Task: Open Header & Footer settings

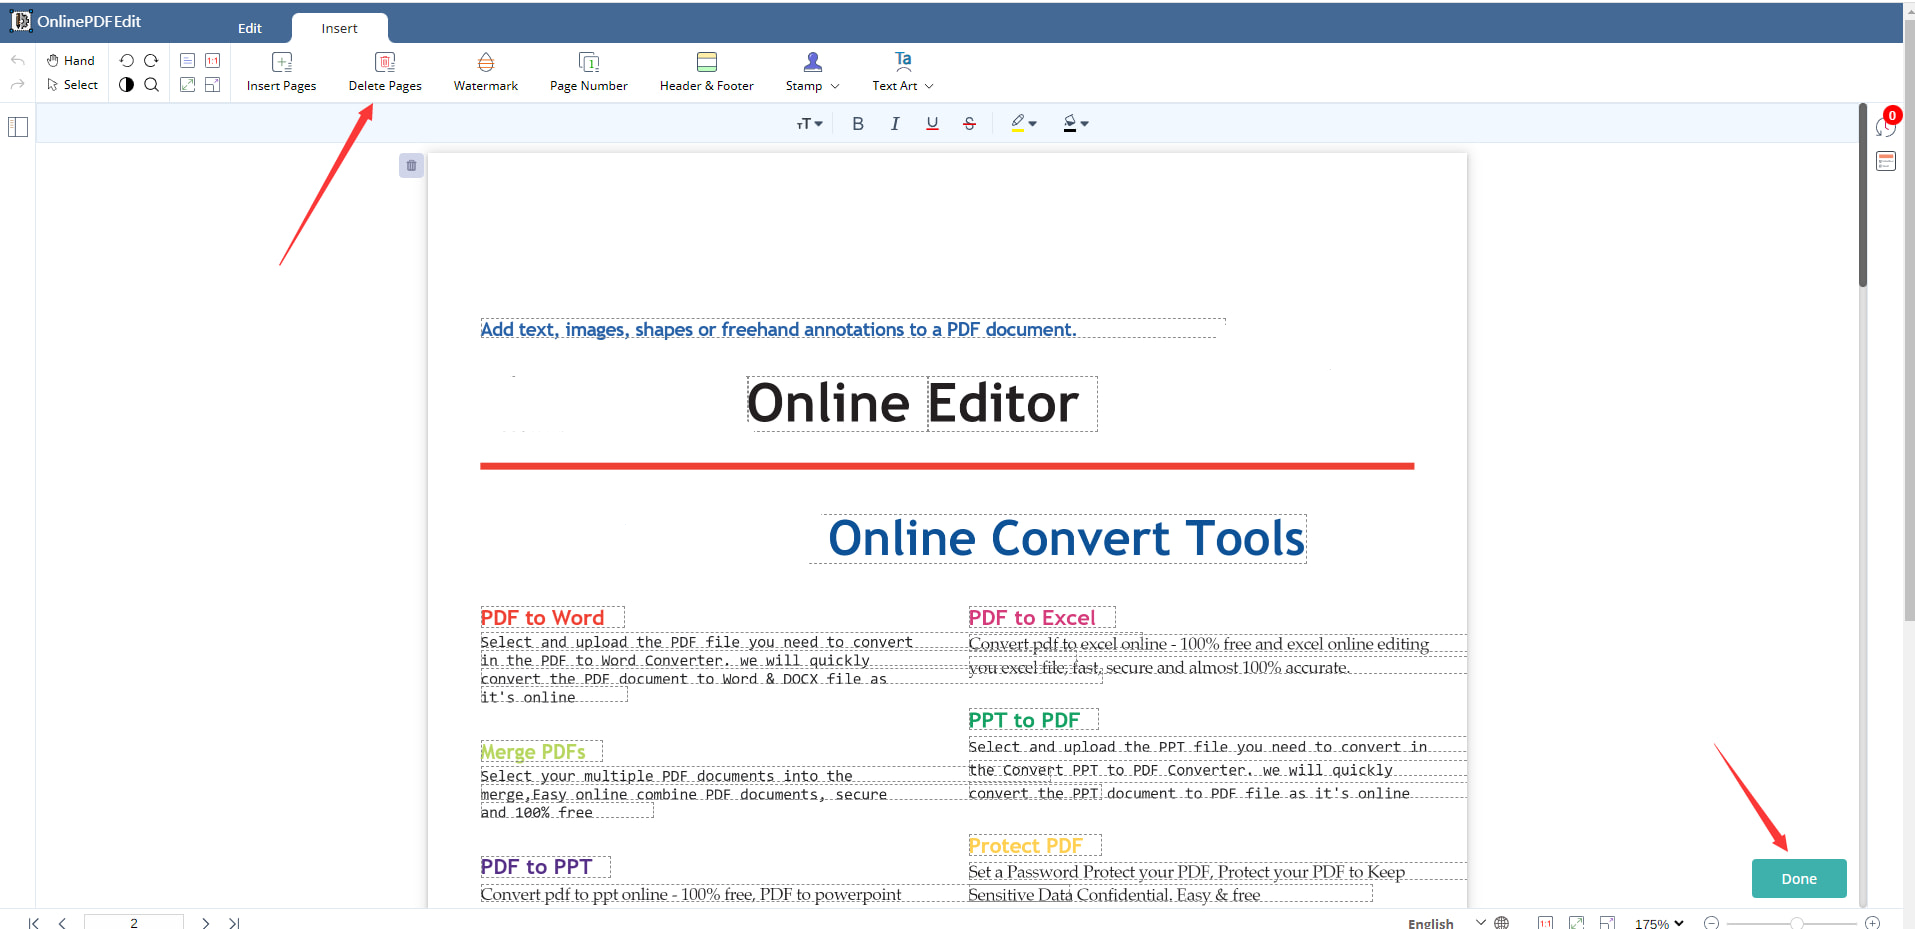Action: (706, 72)
